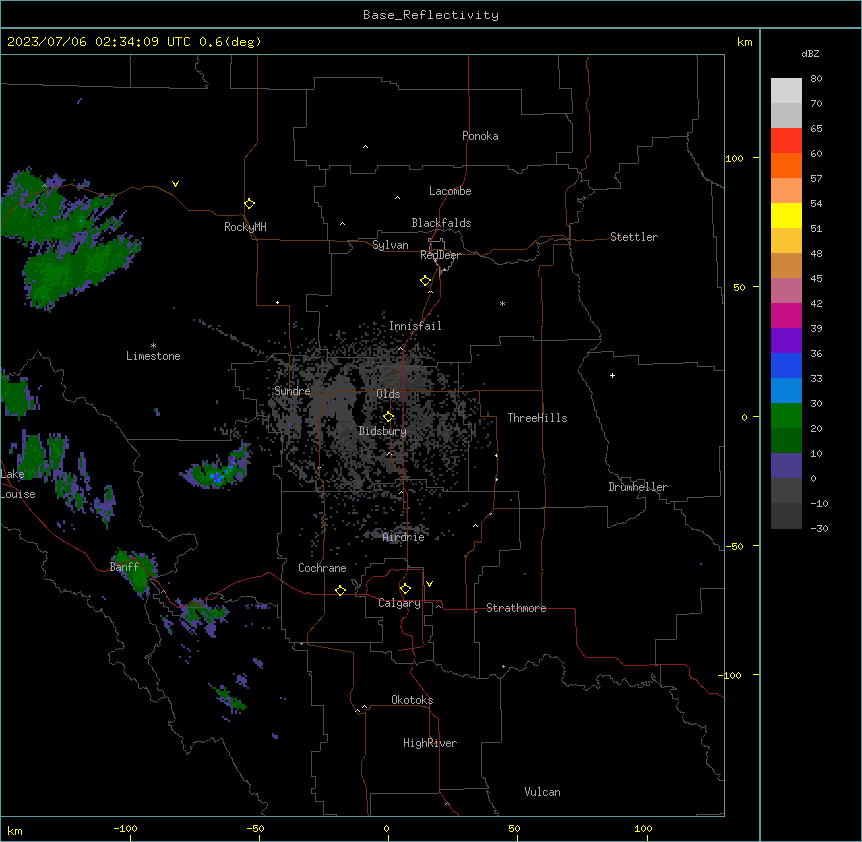The width and height of the screenshot is (862, 842).
Task: Select the yellow diamond marker near Olds
Action: click(x=388, y=417)
